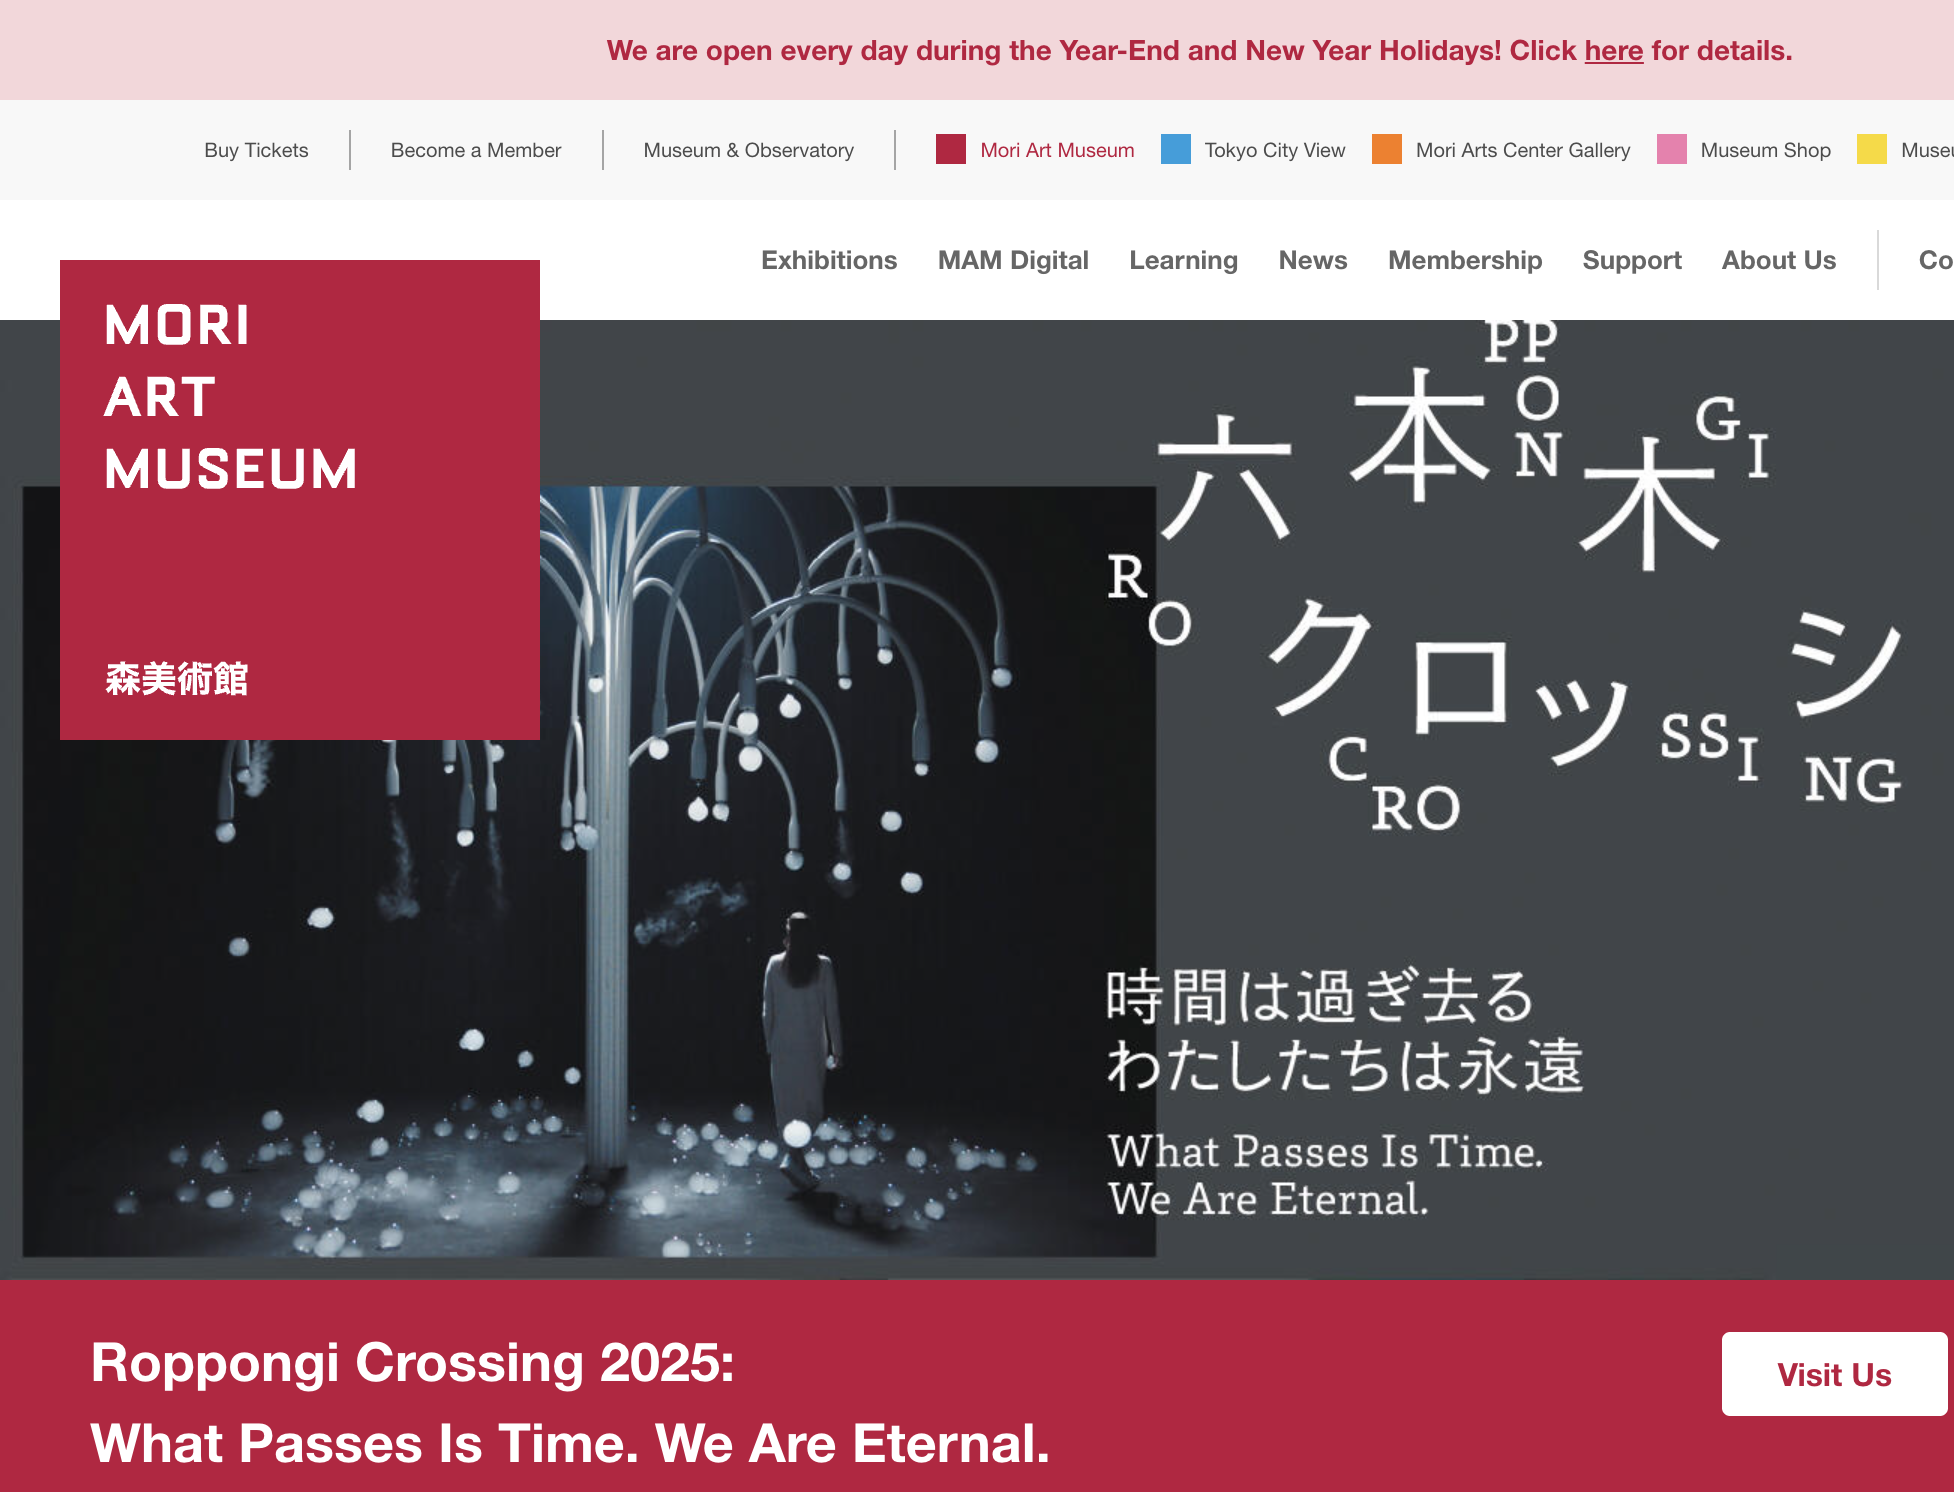The height and width of the screenshot is (1492, 1954).
Task: Open the Exhibitions menu
Action: click(x=828, y=260)
